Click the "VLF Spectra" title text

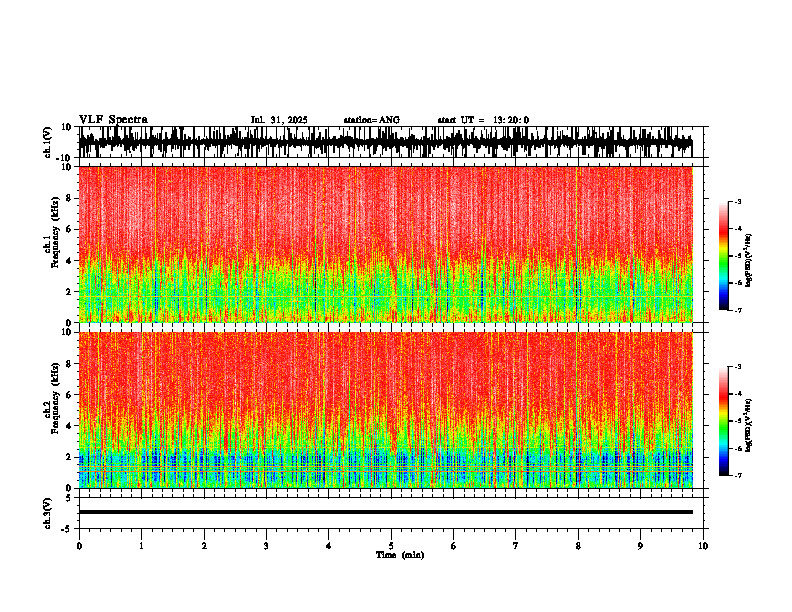[113, 120]
